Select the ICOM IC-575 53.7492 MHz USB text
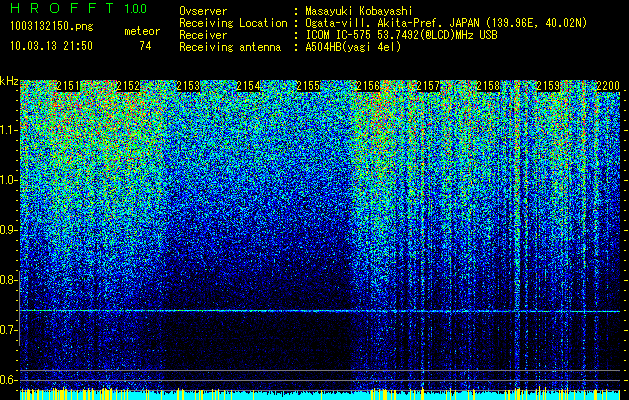 (401, 35)
